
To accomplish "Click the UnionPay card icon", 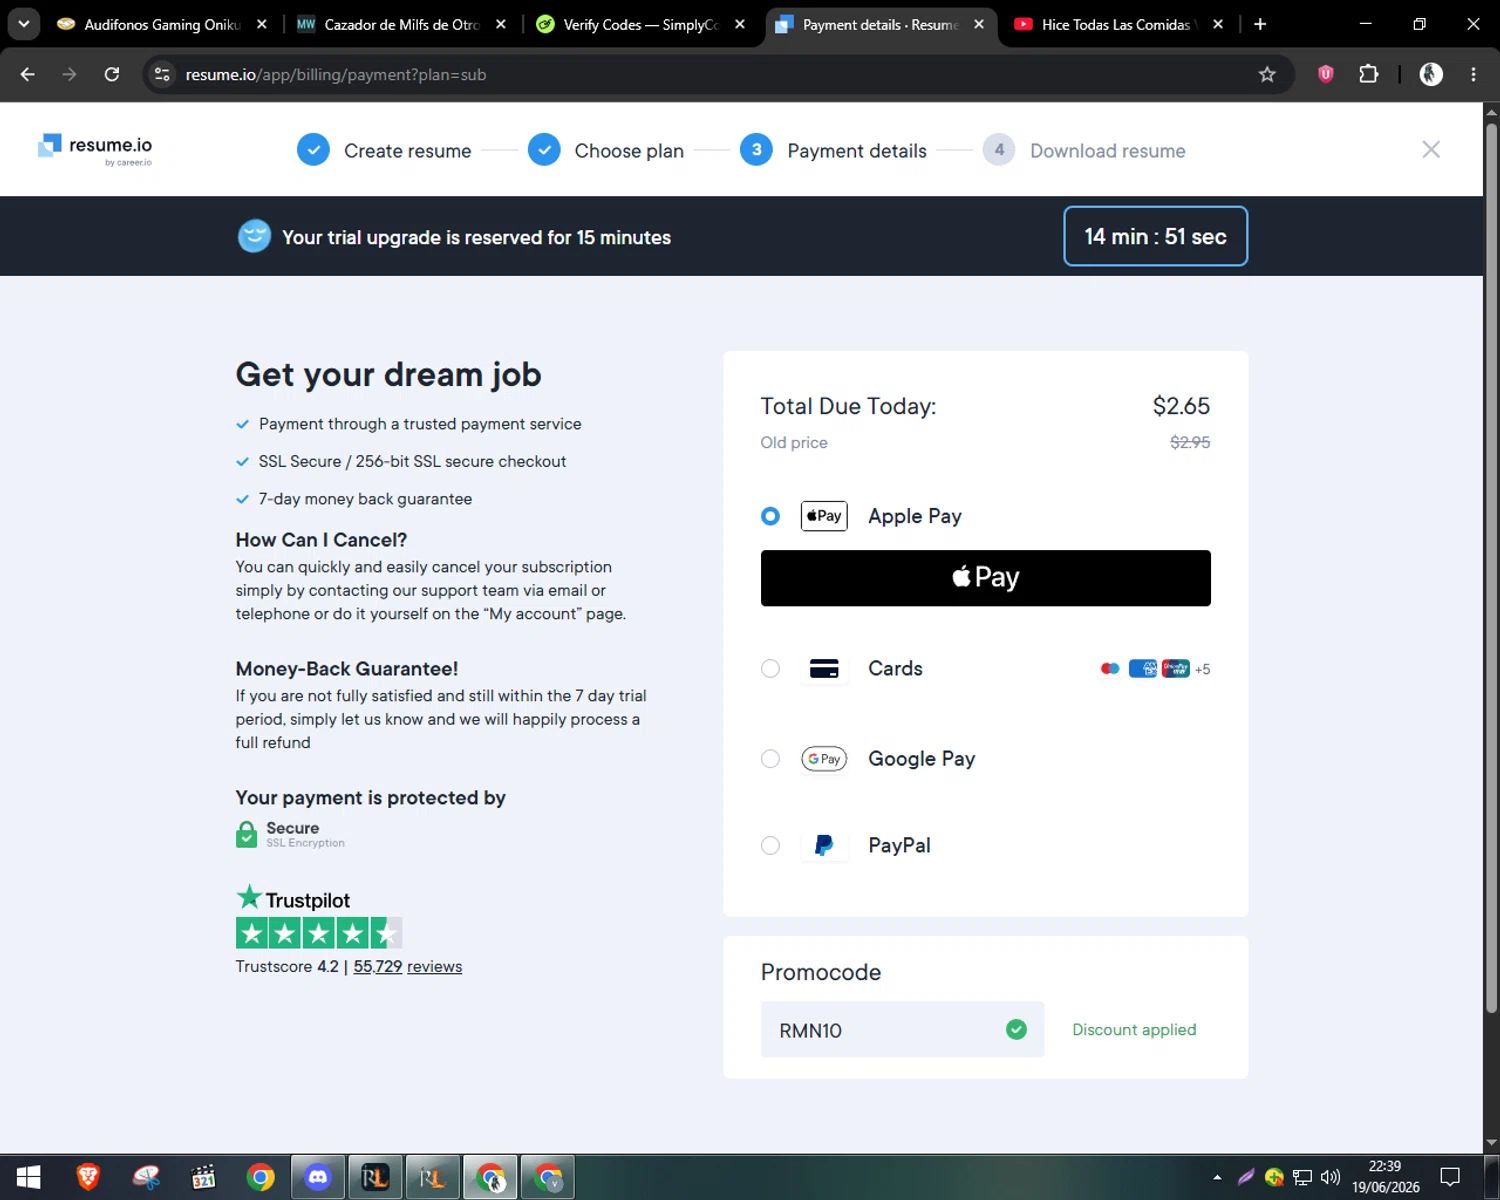I will (x=1175, y=669).
